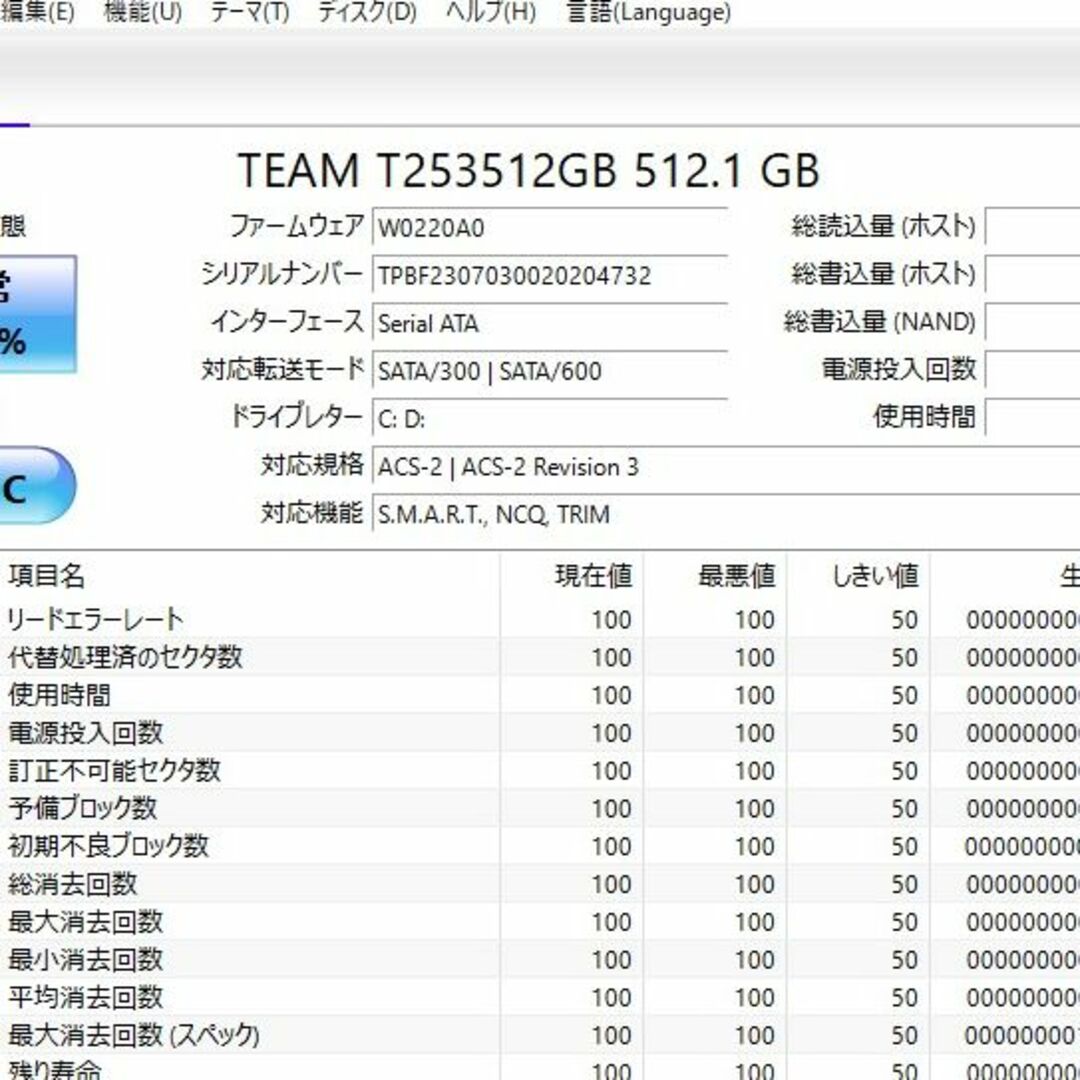Click current value 100 of 最小消去回数
Screen dimensions: 1080x1080
pos(612,960)
